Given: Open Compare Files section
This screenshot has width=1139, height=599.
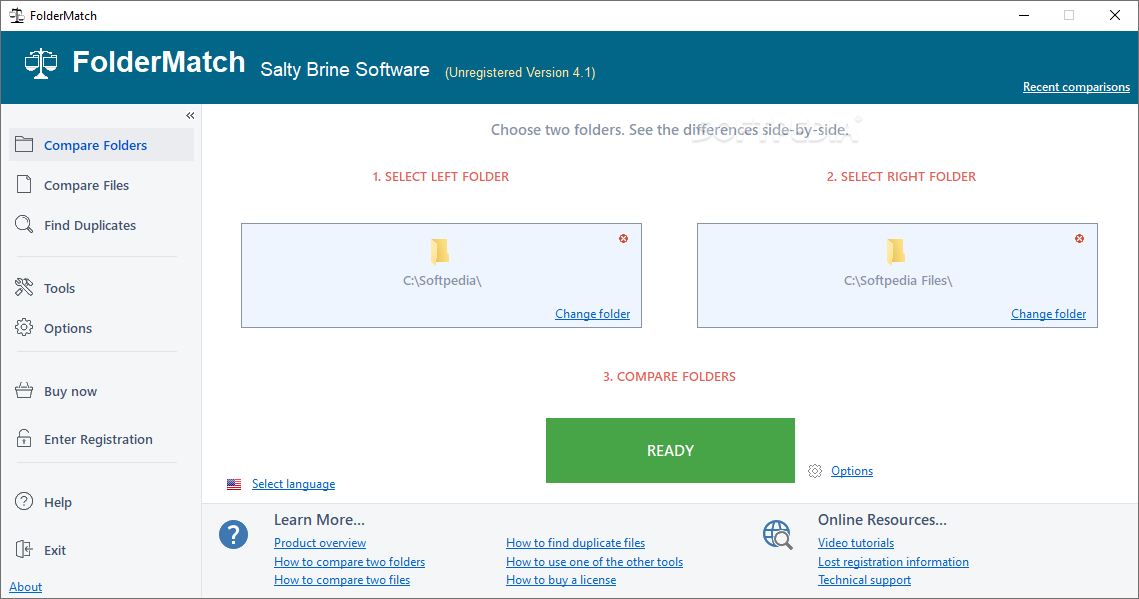Looking at the screenshot, I should (x=86, y=185).
